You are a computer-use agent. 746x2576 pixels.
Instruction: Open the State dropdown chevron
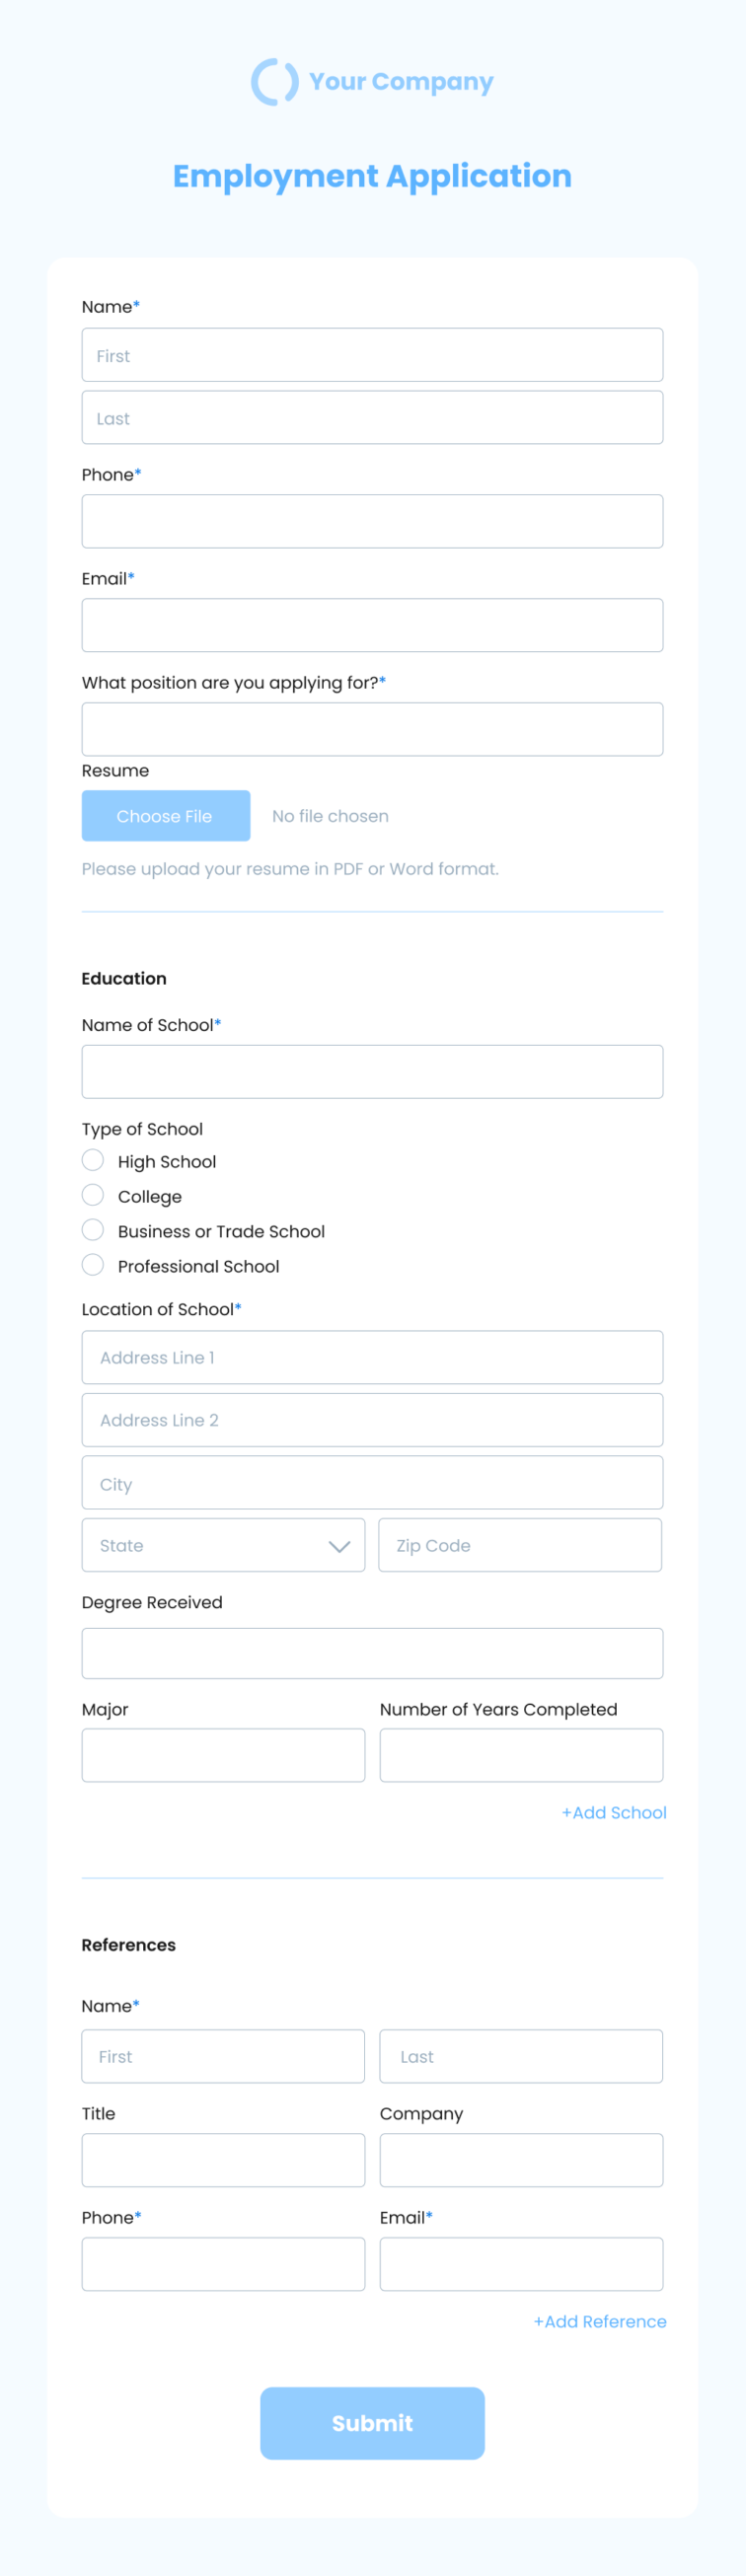tap(339, 1546)
